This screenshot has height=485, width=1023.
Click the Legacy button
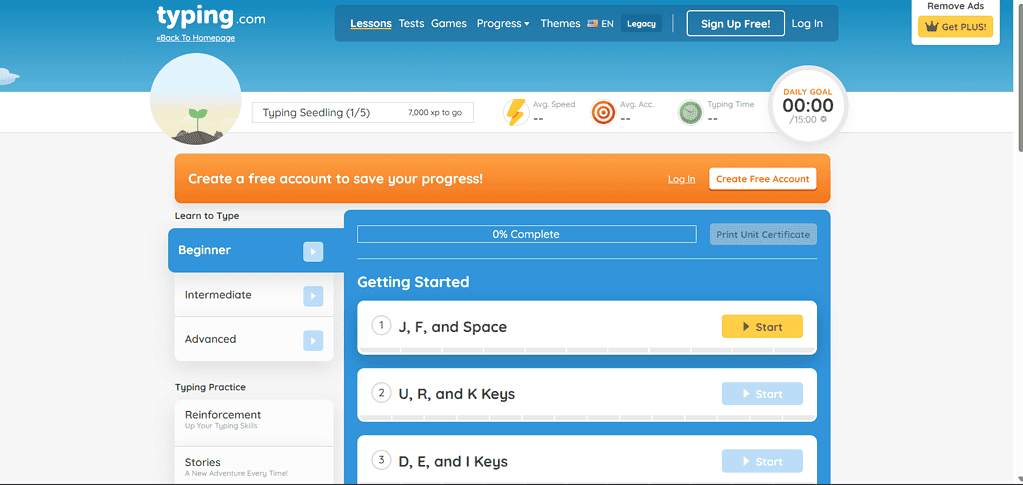point(641,23)
